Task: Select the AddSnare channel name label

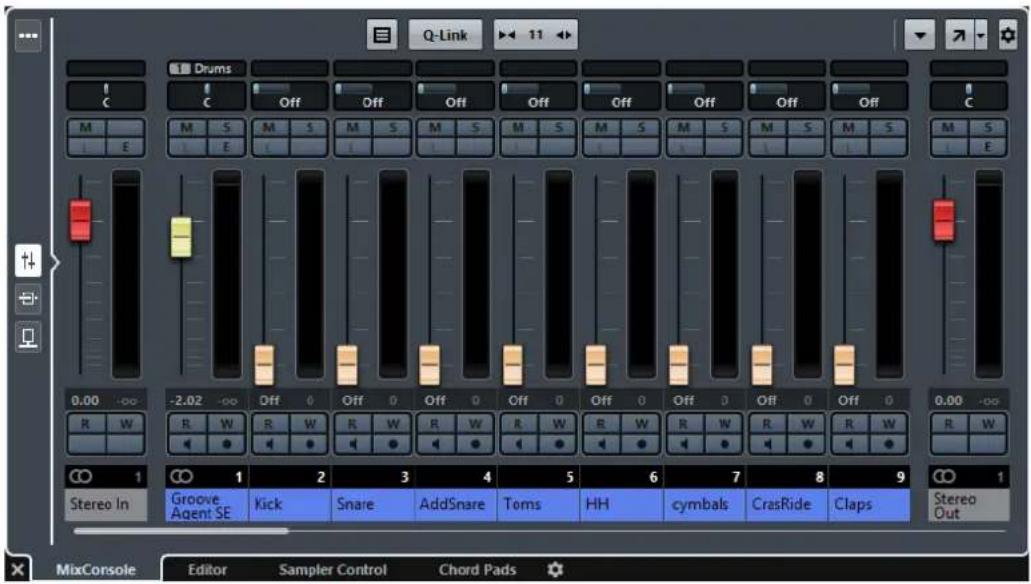Action: 456,504
